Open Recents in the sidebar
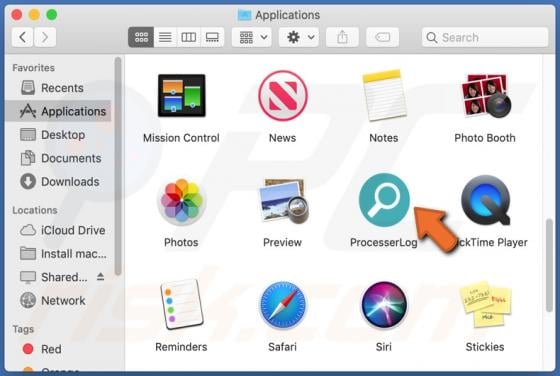 (58, 88)
